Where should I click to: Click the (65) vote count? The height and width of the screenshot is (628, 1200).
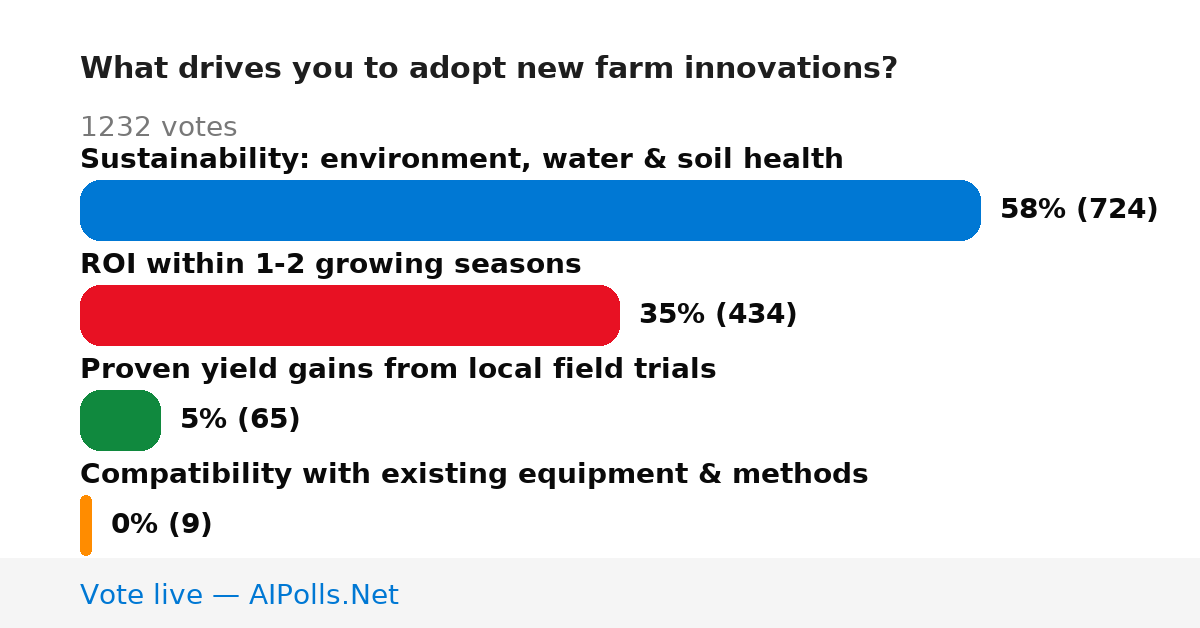[x=268, y=419]
